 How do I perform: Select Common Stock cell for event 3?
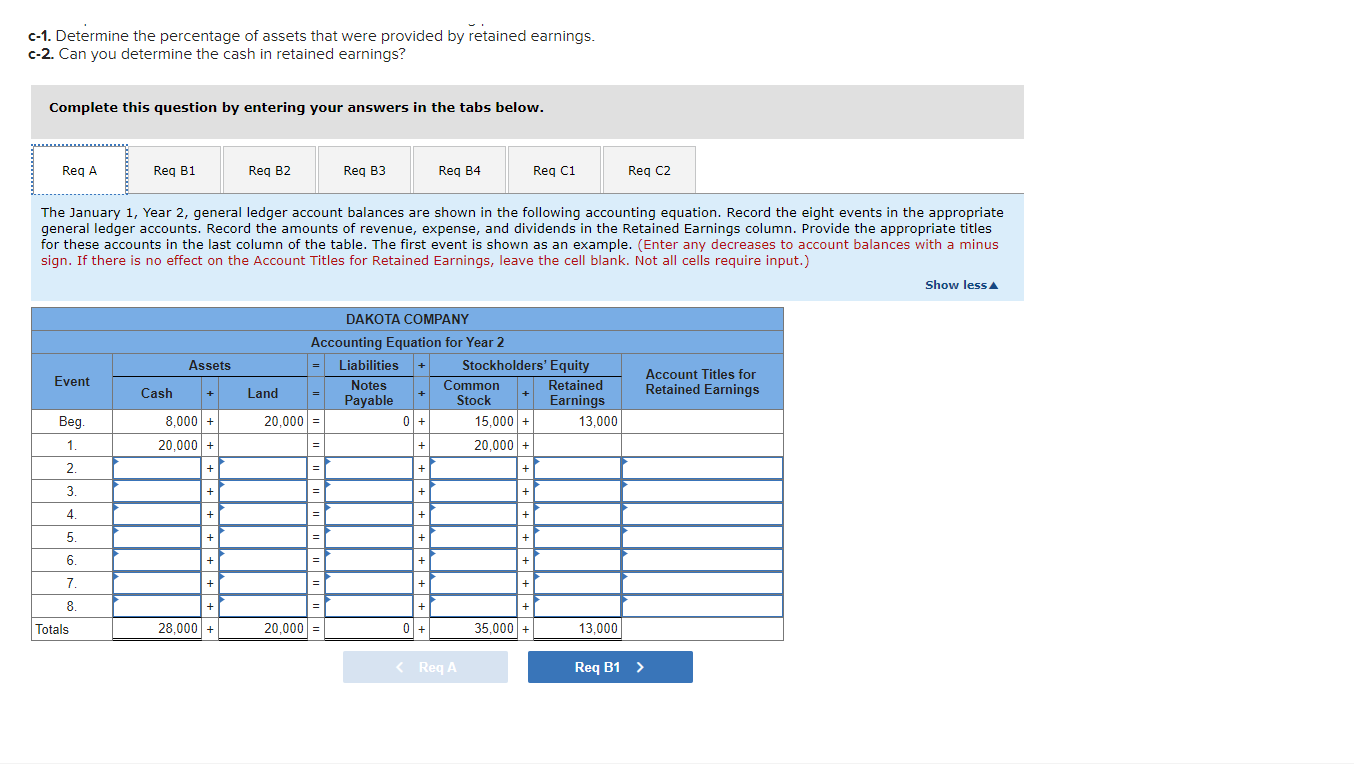(x=473, y=491)
